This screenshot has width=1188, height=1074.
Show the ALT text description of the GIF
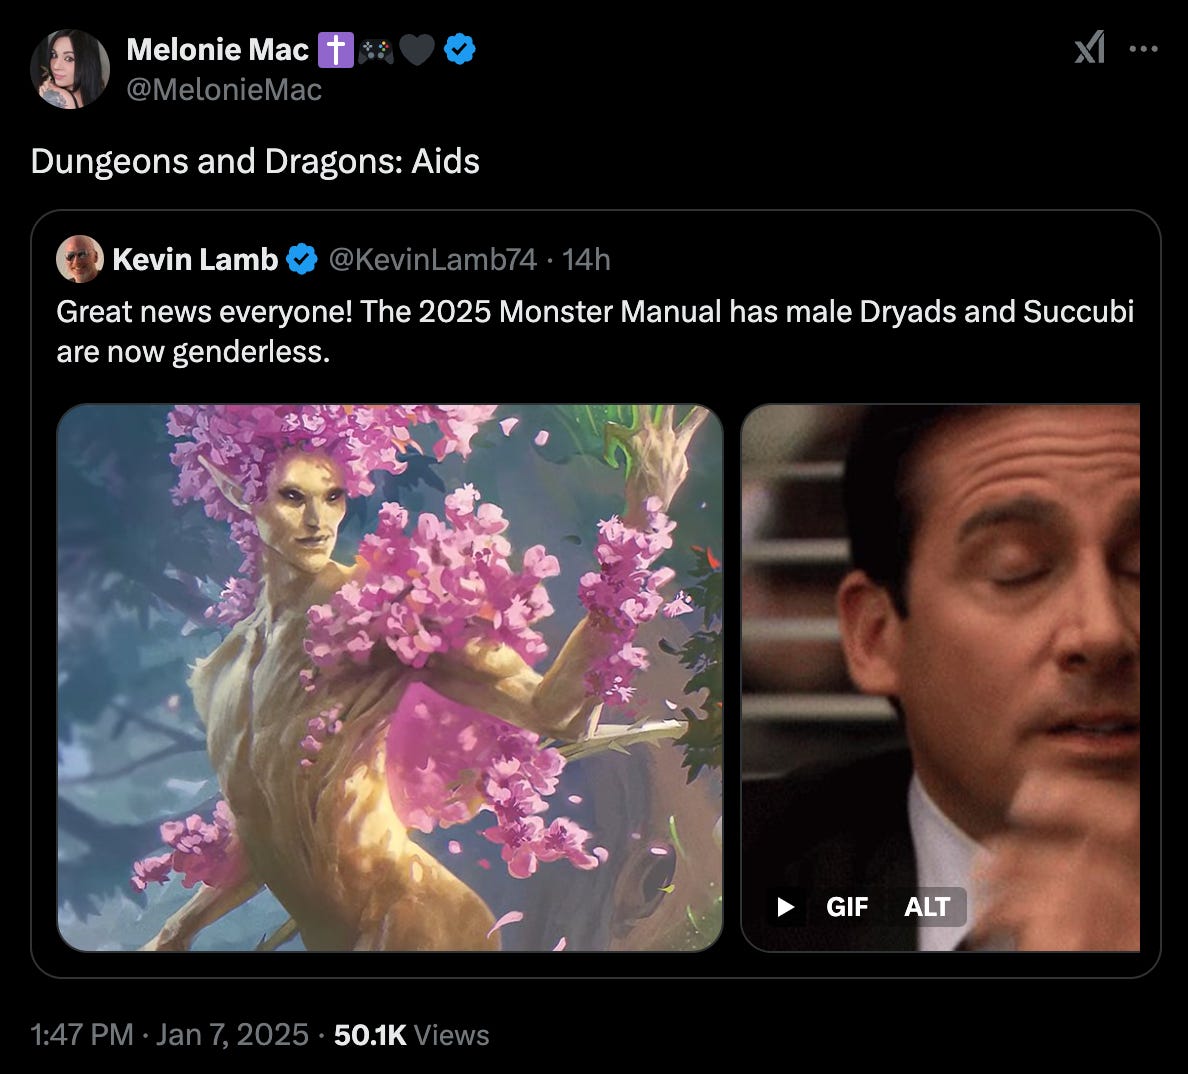coord(926,907)
